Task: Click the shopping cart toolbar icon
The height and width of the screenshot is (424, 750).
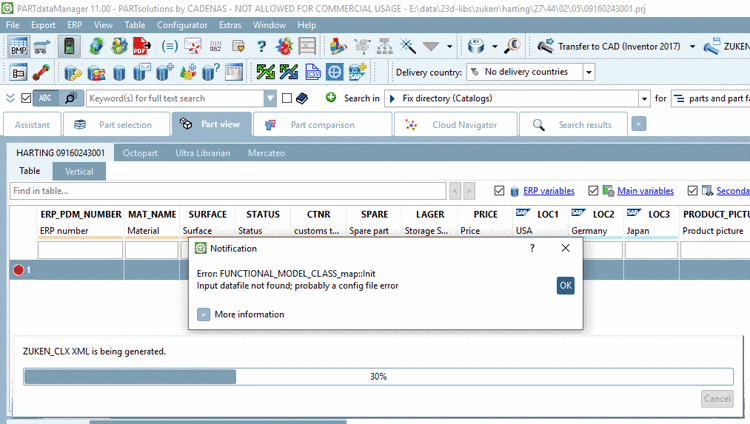Action: coord(42,46)
